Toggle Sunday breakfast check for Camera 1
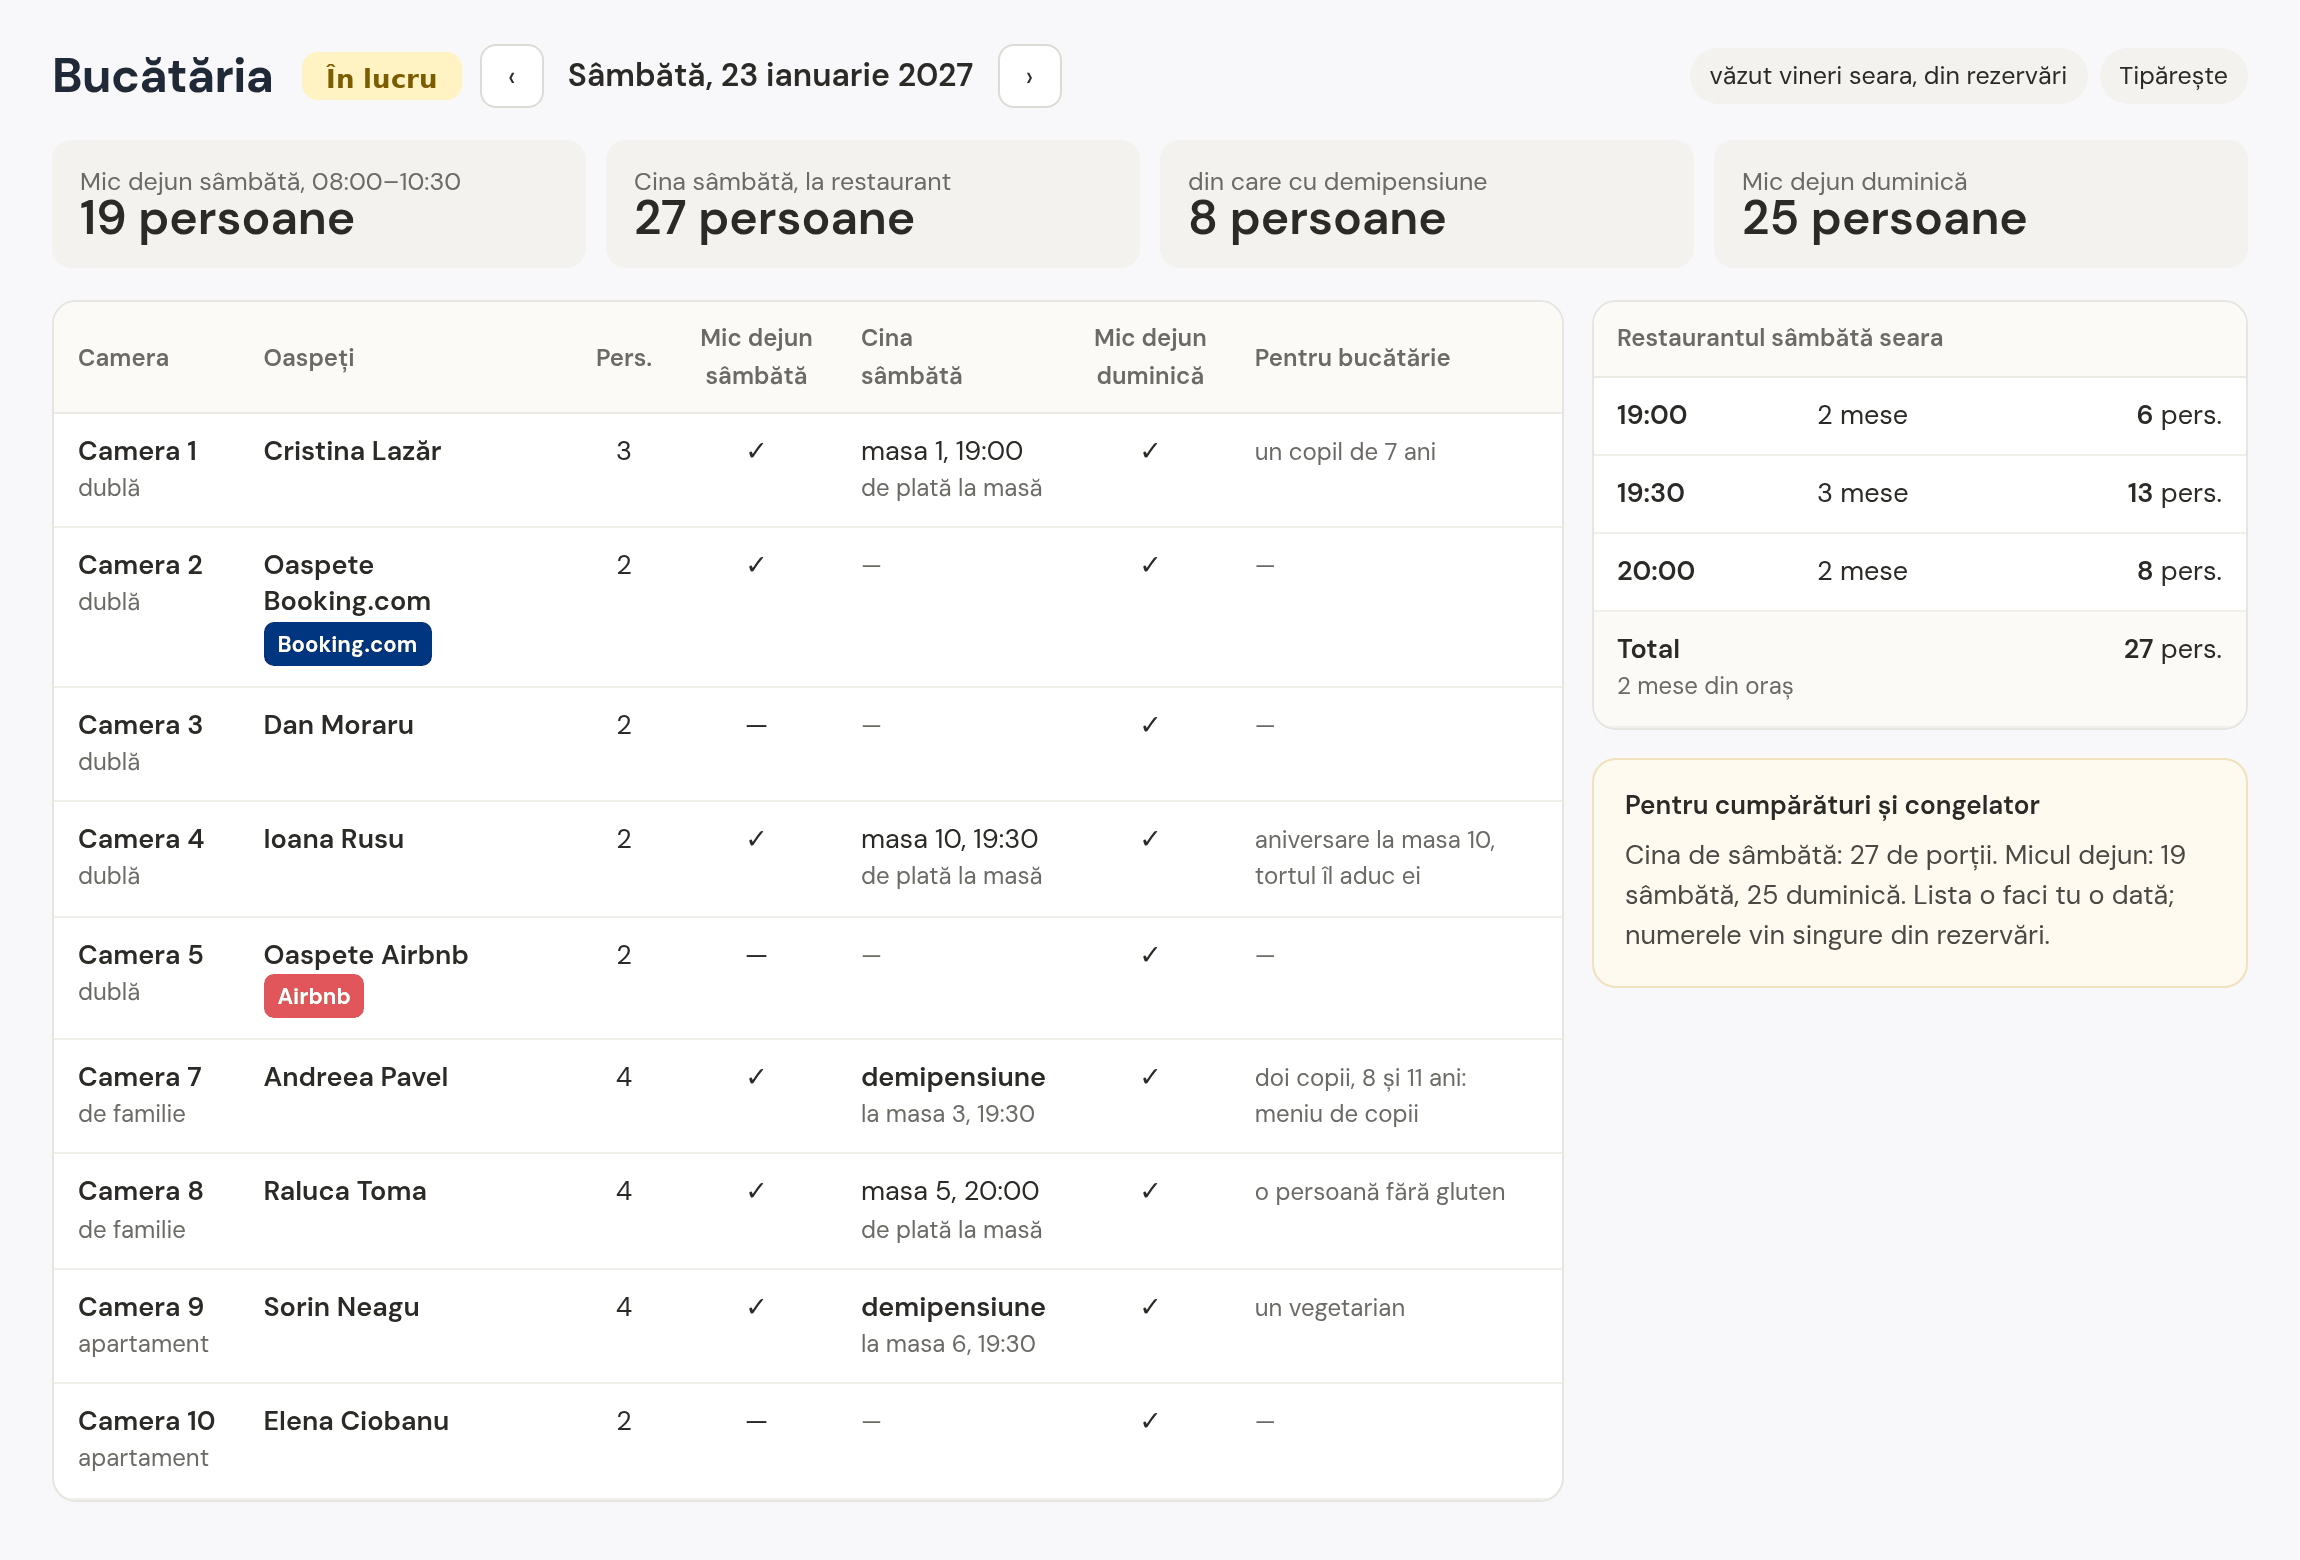Image resolution: width=2300 pixels, height=1560 pixels. click(x=1150, y=451)
